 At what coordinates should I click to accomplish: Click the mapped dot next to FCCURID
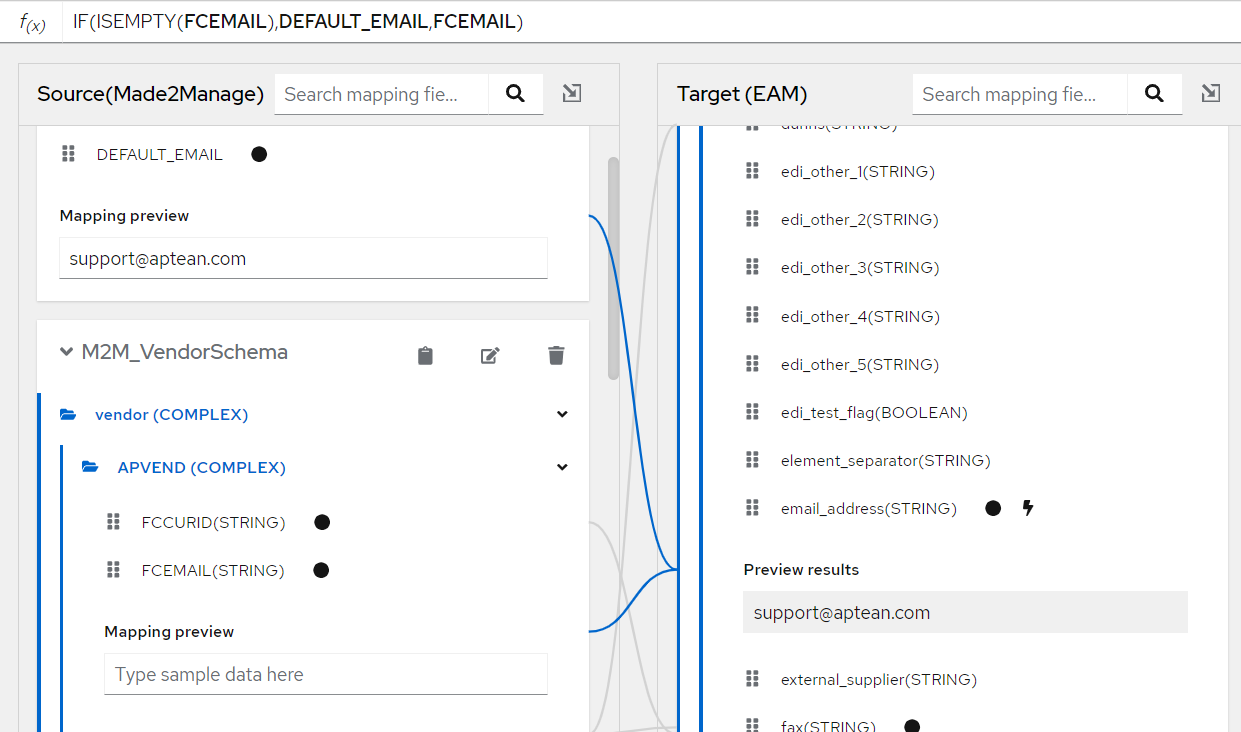click(321, 521)
